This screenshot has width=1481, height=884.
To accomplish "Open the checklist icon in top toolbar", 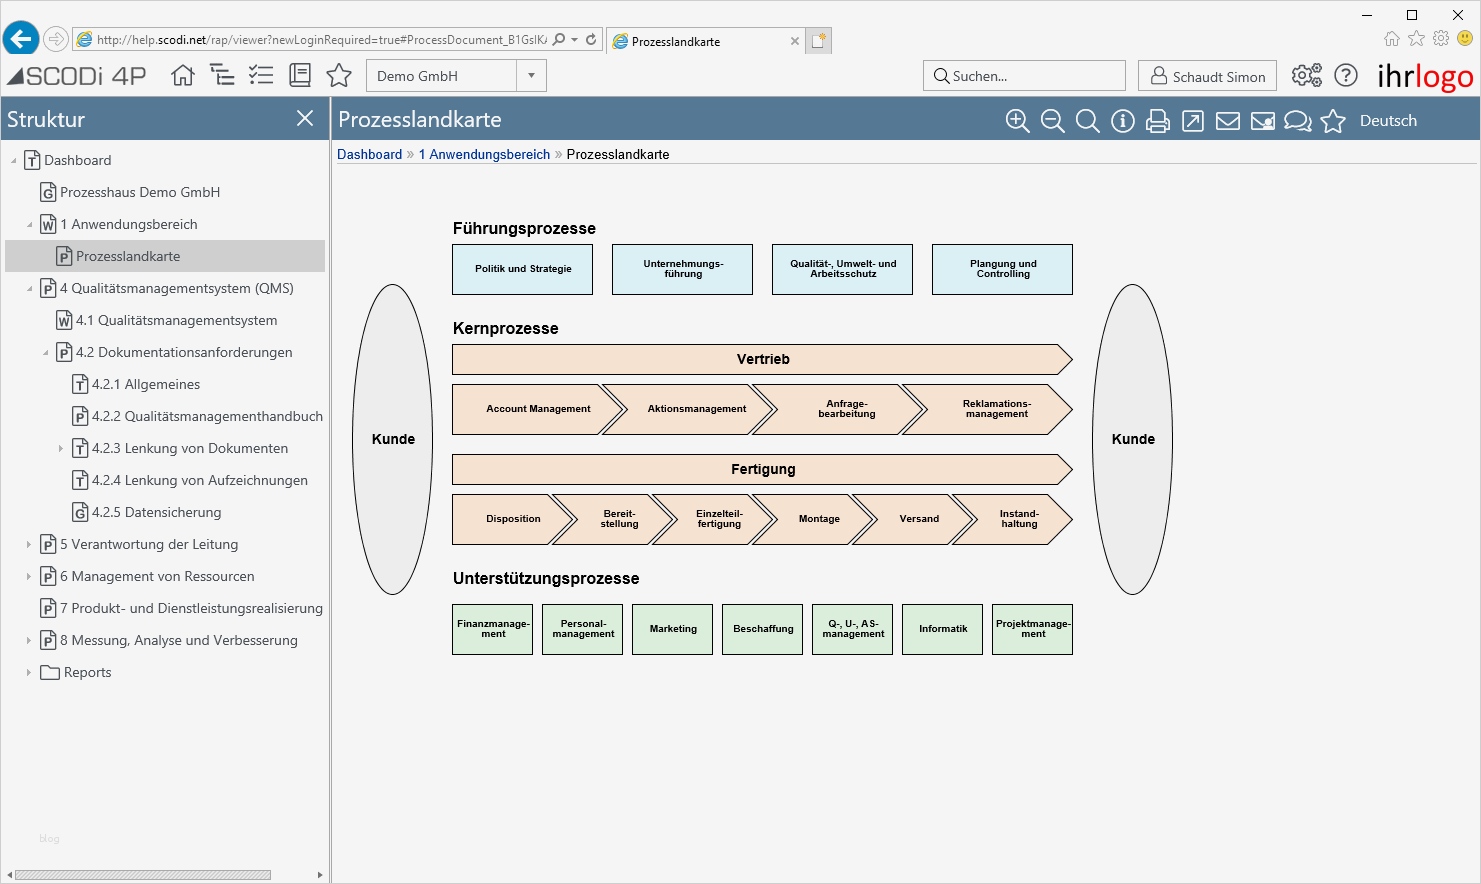I will pos(260,75).
